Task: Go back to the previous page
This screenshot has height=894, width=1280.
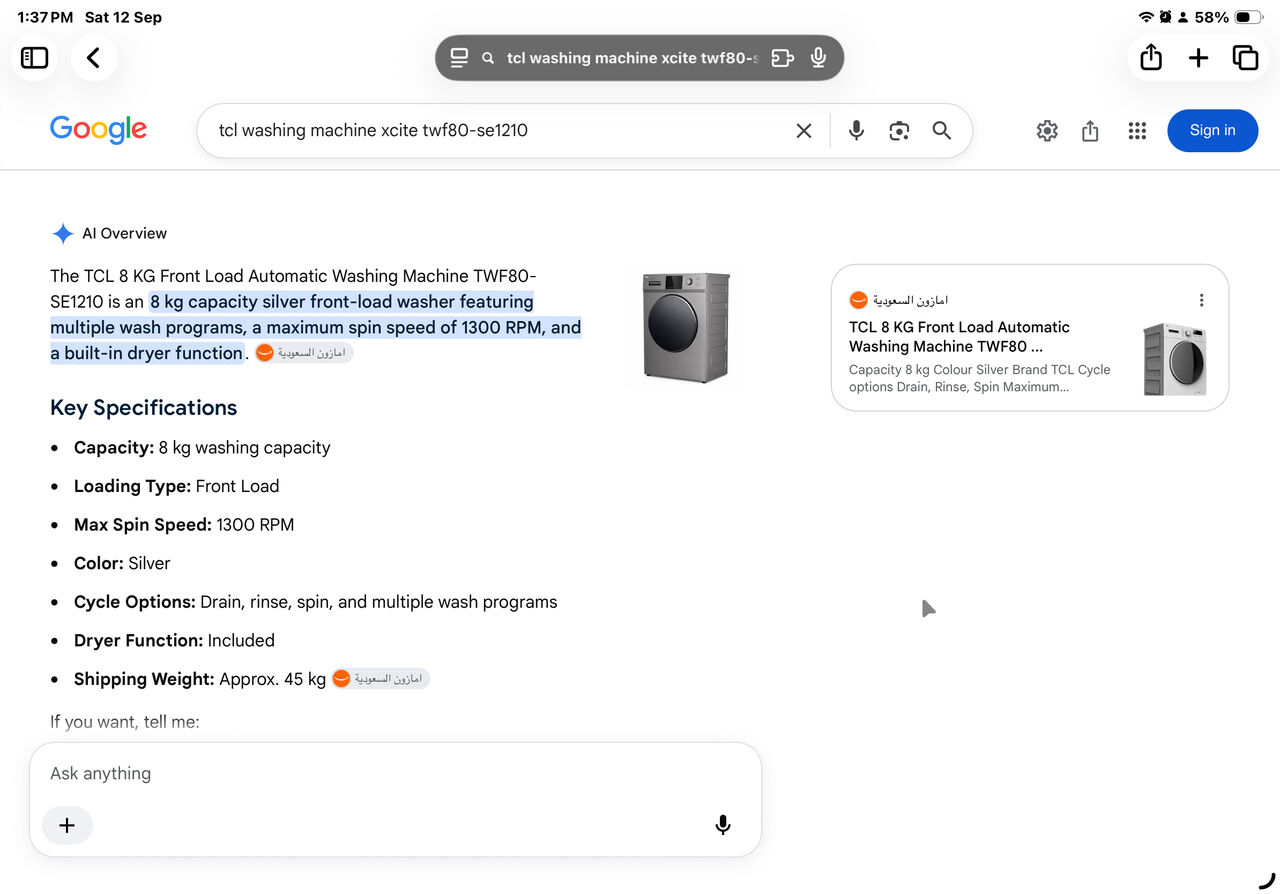Action: point(94,58)
